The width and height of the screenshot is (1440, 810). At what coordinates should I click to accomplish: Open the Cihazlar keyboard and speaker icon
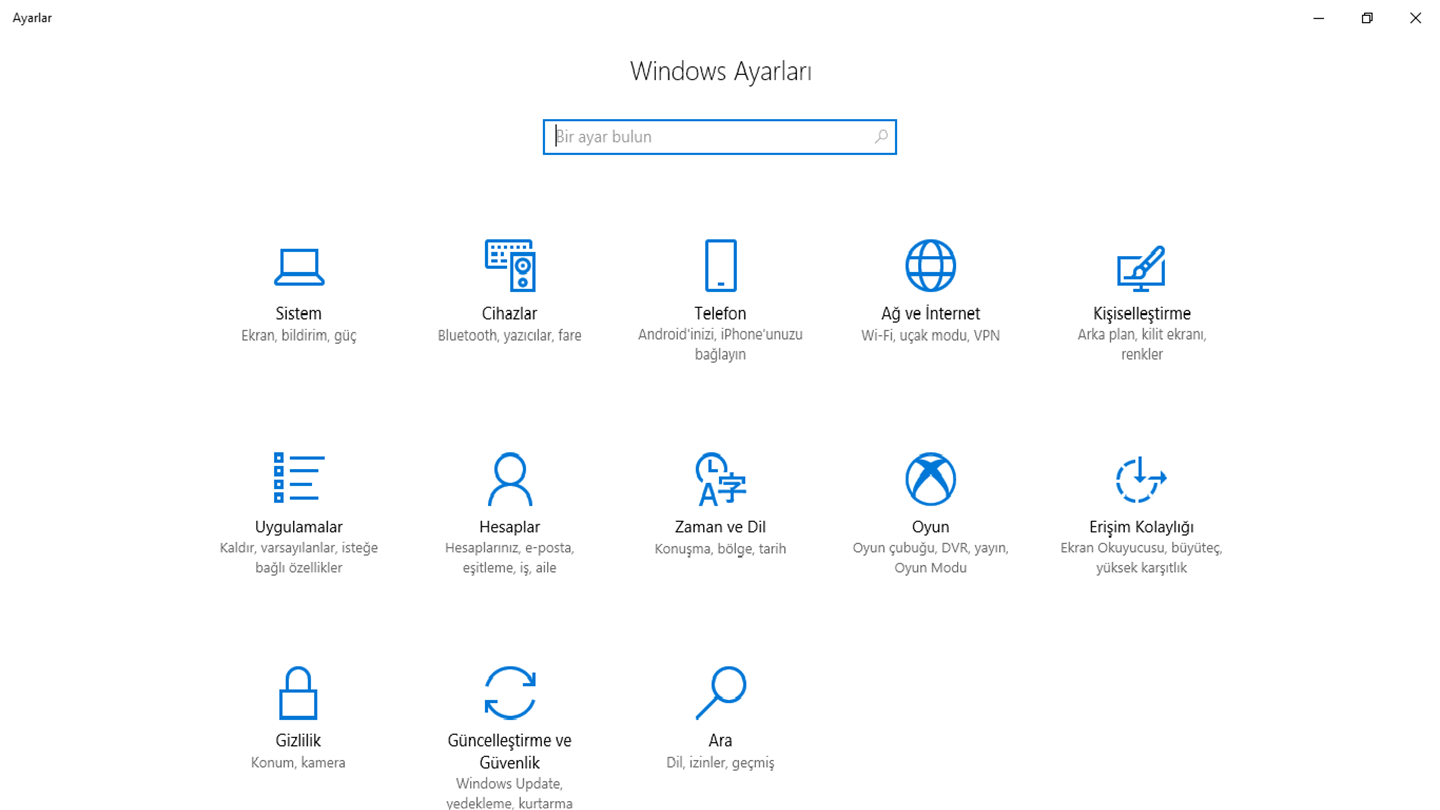click(x=510, y=265)
